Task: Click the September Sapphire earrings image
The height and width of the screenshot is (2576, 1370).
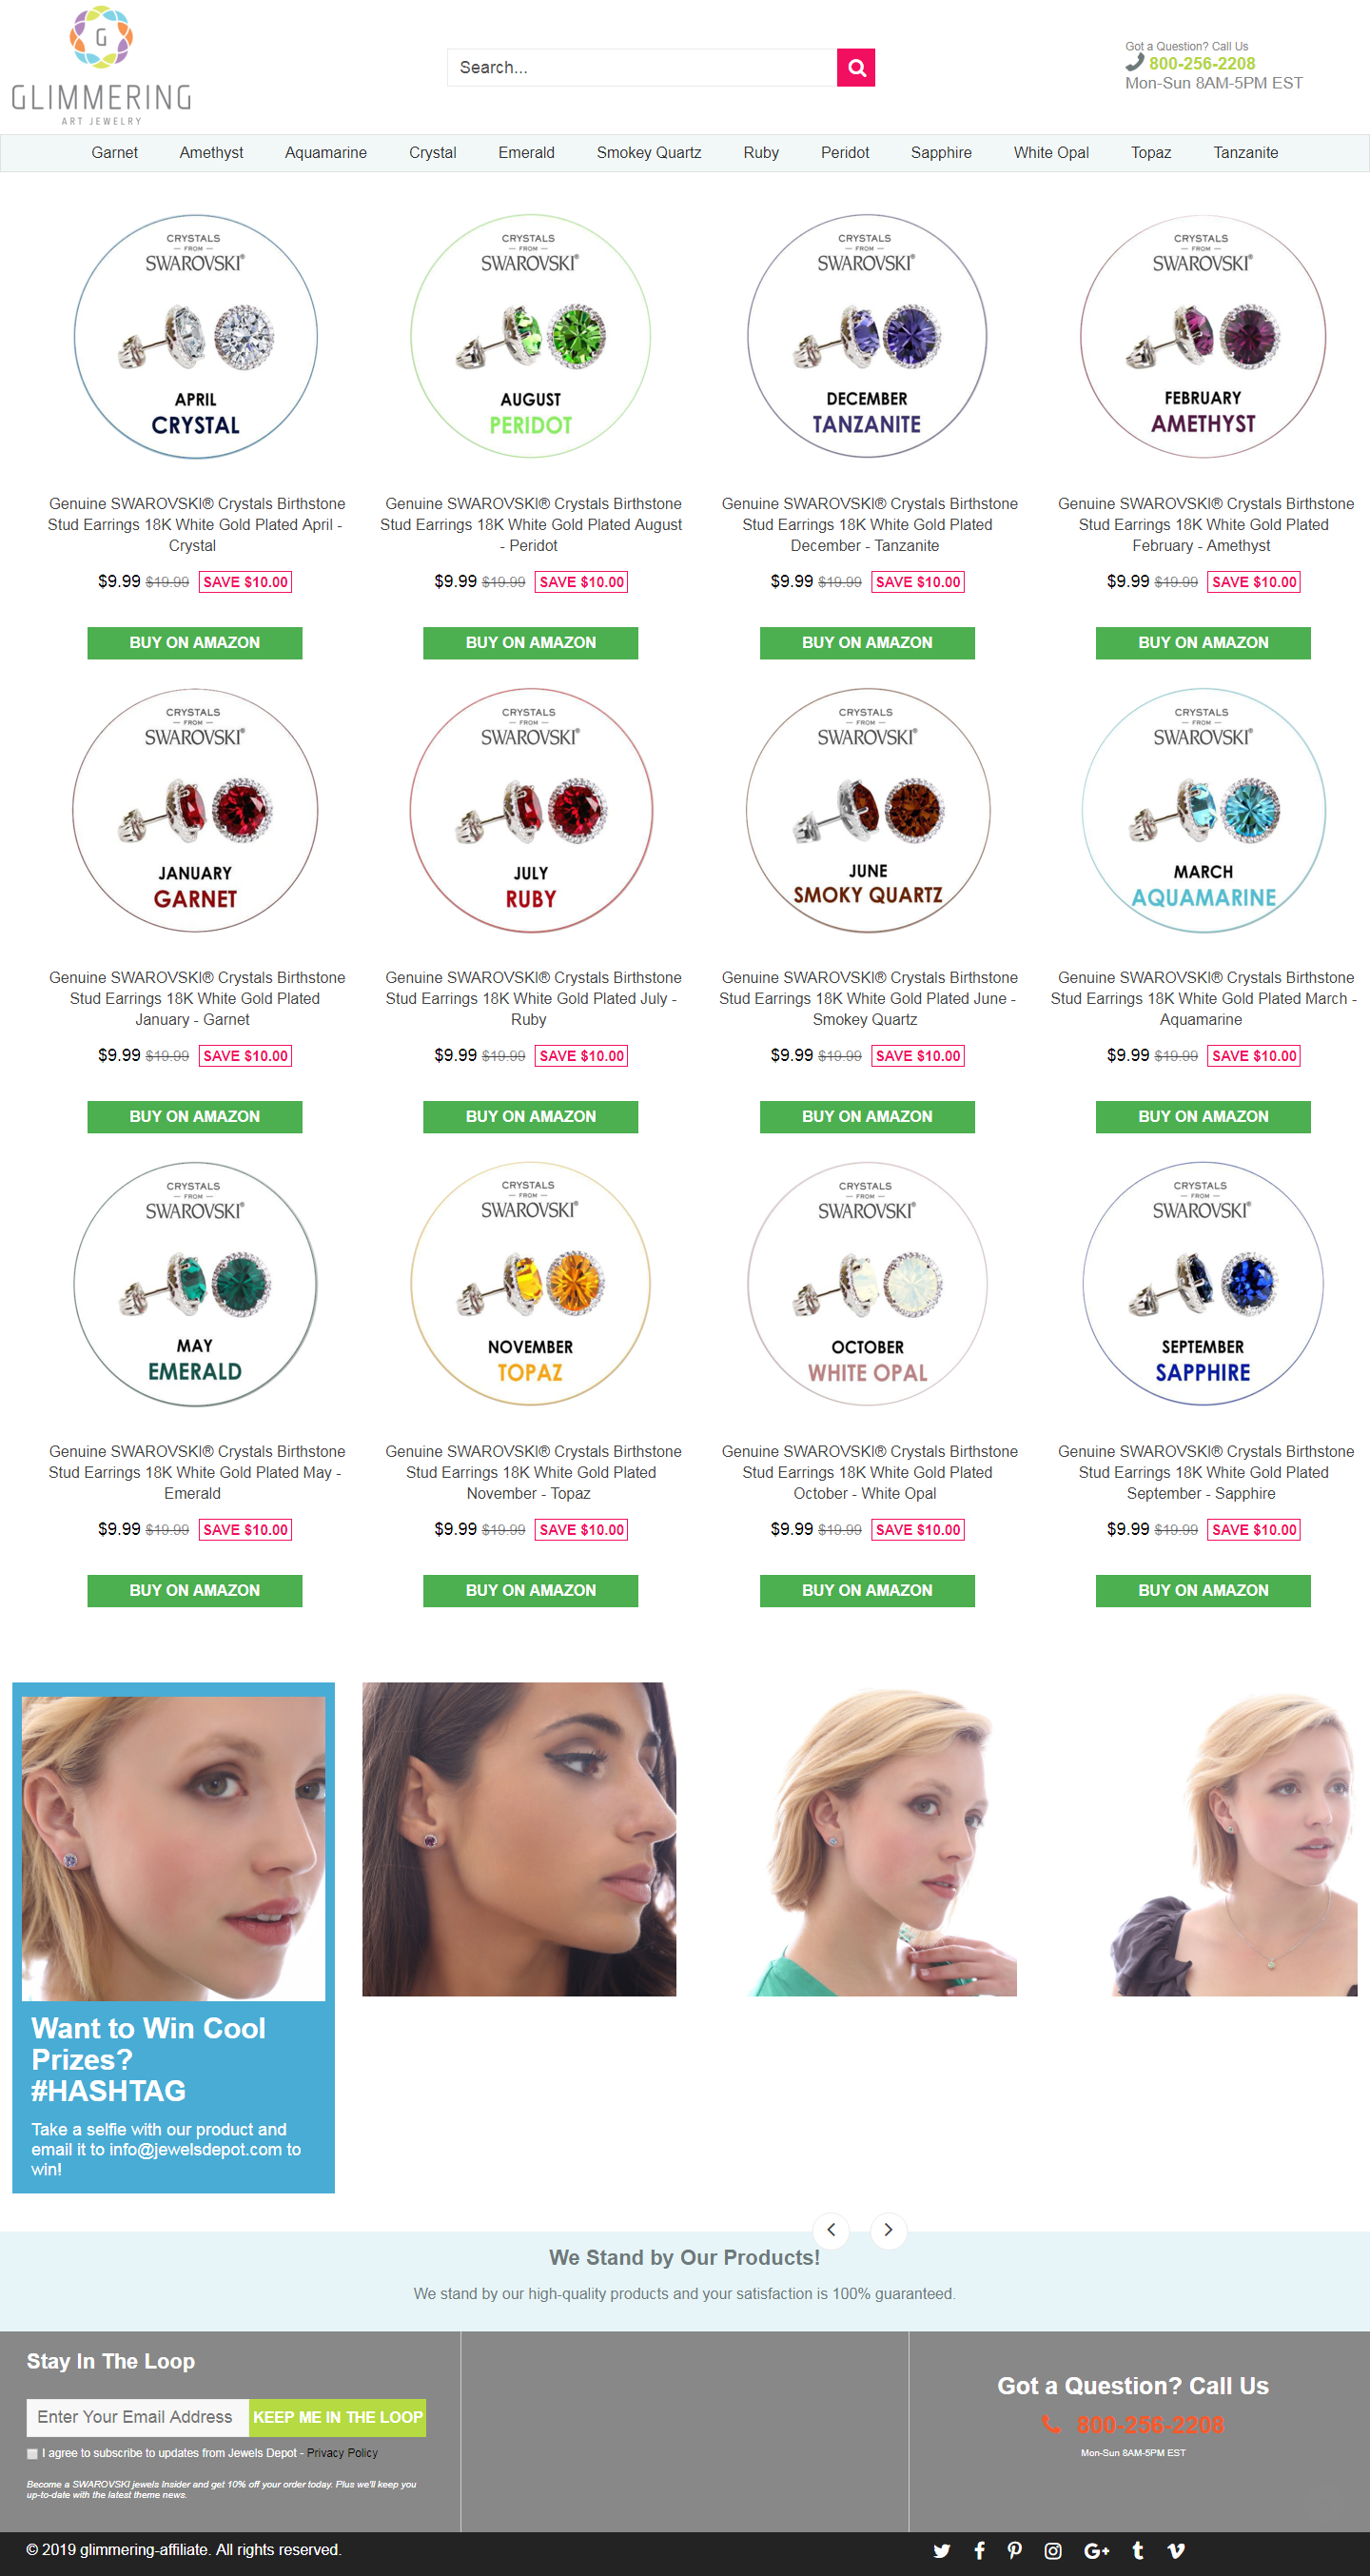Action: point(1203,1284)
